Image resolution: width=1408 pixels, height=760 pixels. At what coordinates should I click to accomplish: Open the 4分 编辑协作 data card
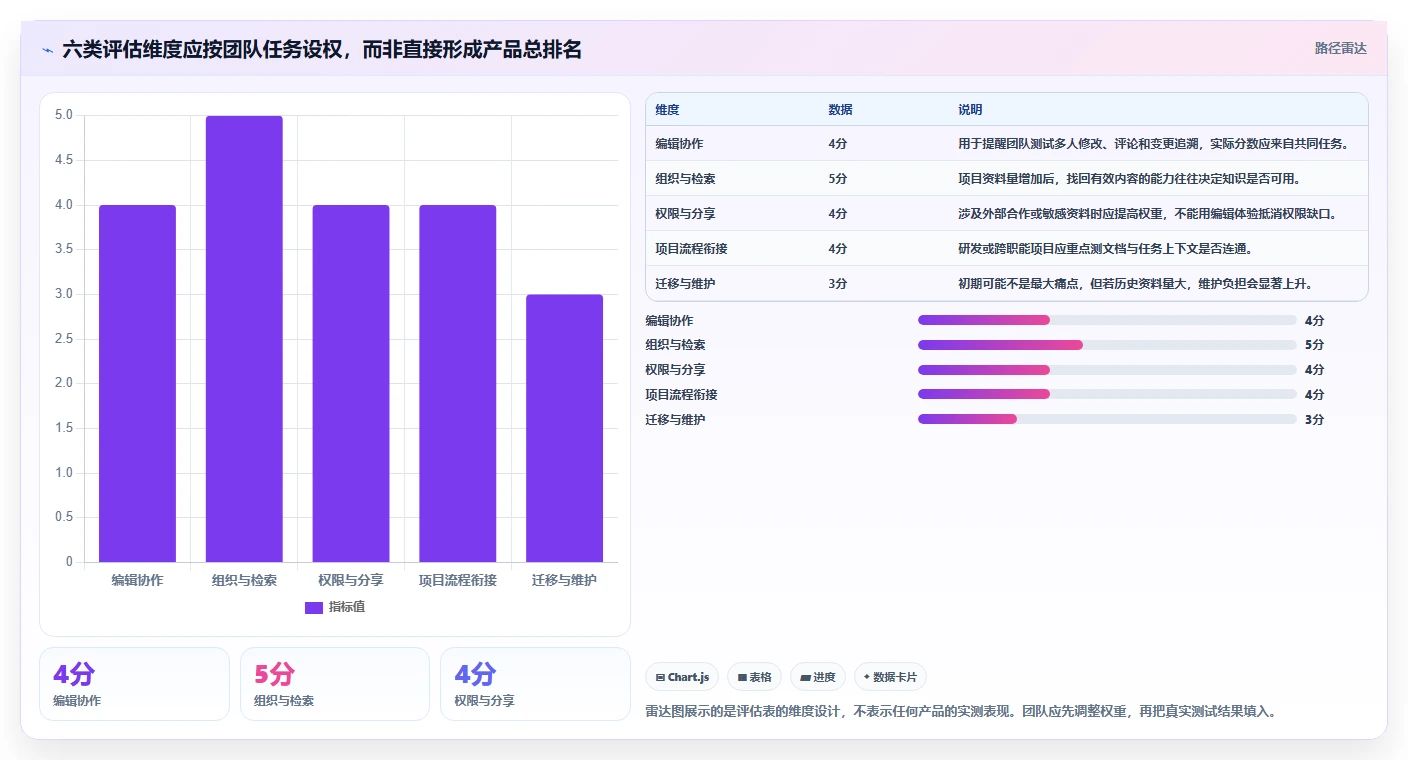click(134, 684)
